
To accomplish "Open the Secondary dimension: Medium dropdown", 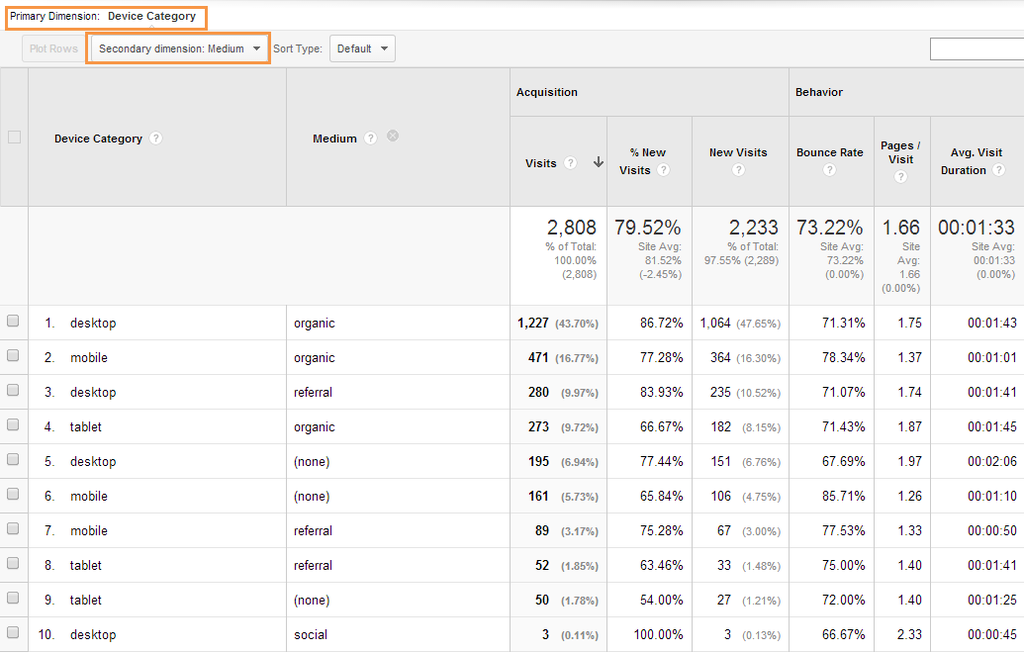I will click(x=179, y=48).
